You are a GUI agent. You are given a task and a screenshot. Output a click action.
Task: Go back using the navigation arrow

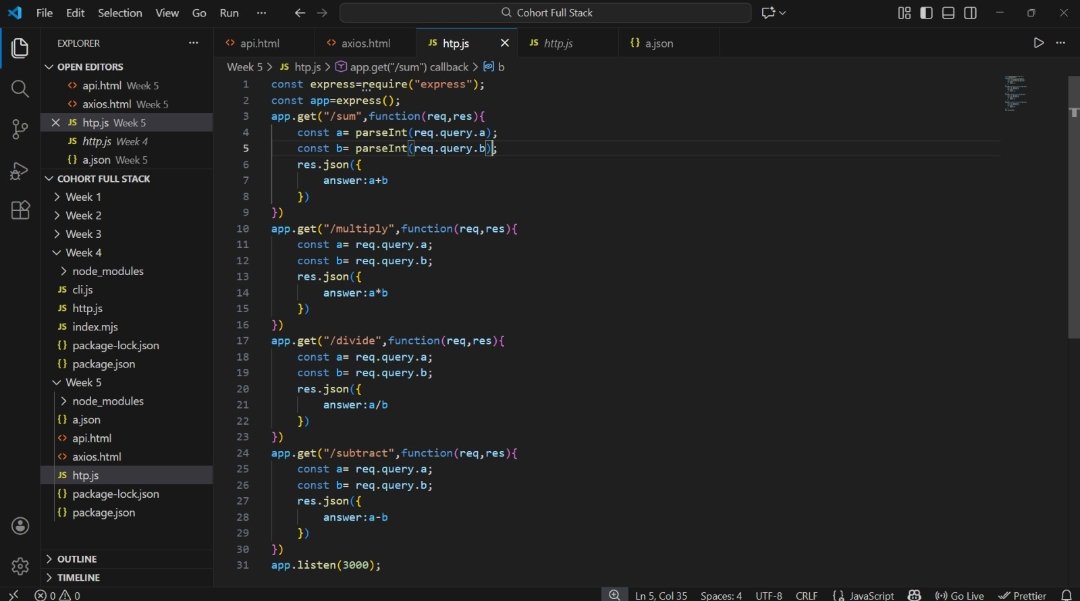pos(300,12)
